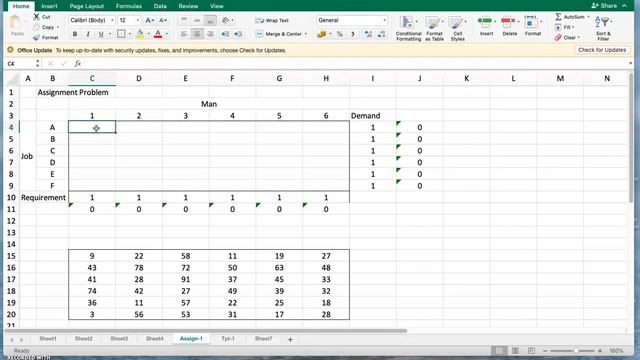Toggle Underline formatting
Viewport: 640px width, 360px height.
(x=101, y=34)
